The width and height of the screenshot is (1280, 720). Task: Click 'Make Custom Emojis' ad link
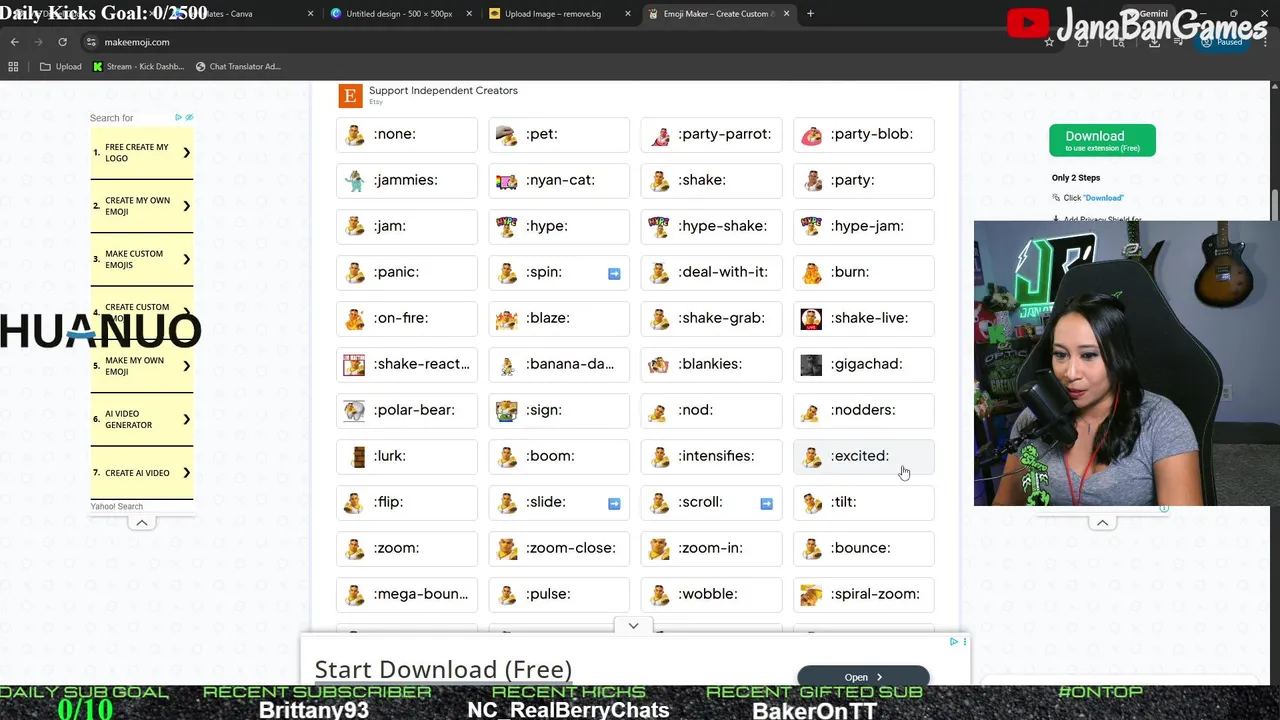pos(141,259)
